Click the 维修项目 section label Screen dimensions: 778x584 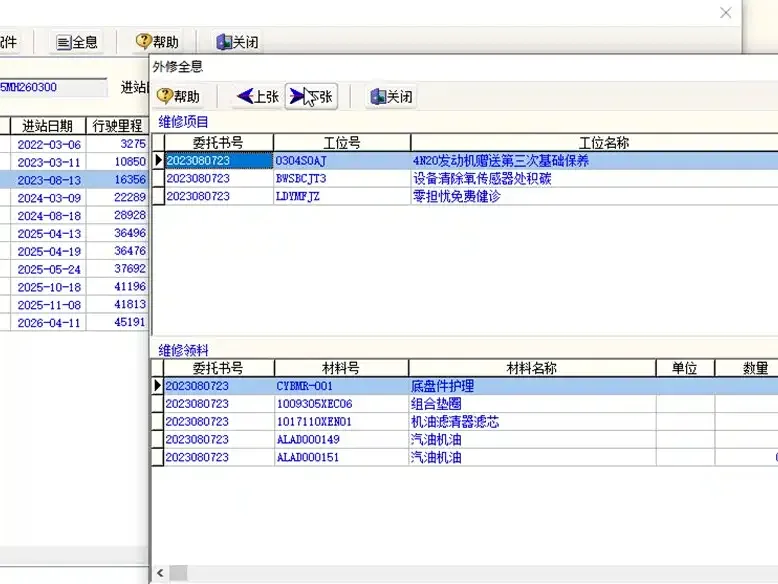[x=183, y=122]
